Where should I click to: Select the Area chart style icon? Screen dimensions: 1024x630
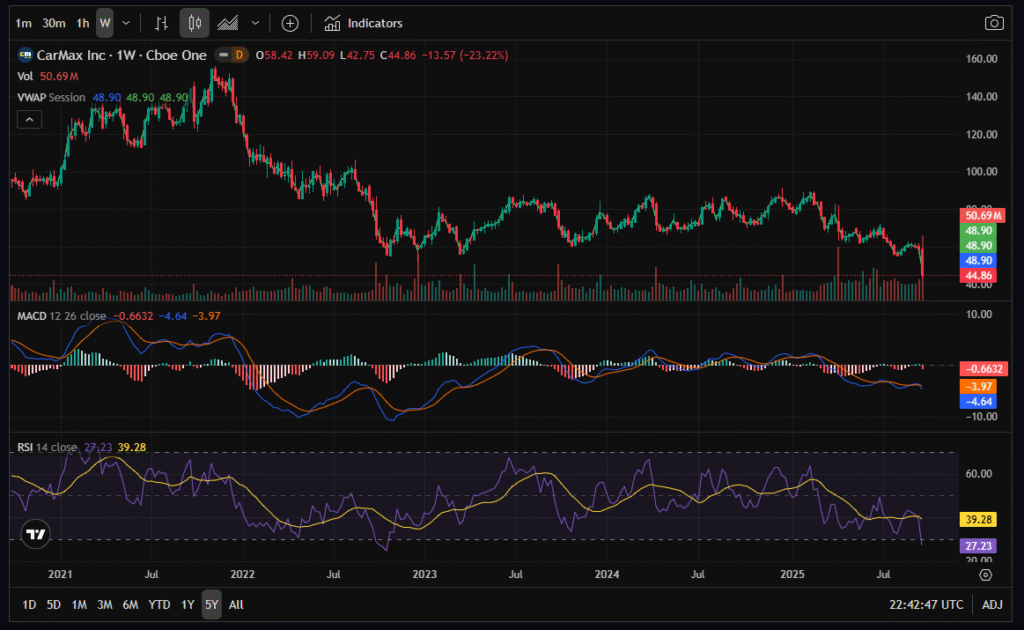(x=228, y=23)
